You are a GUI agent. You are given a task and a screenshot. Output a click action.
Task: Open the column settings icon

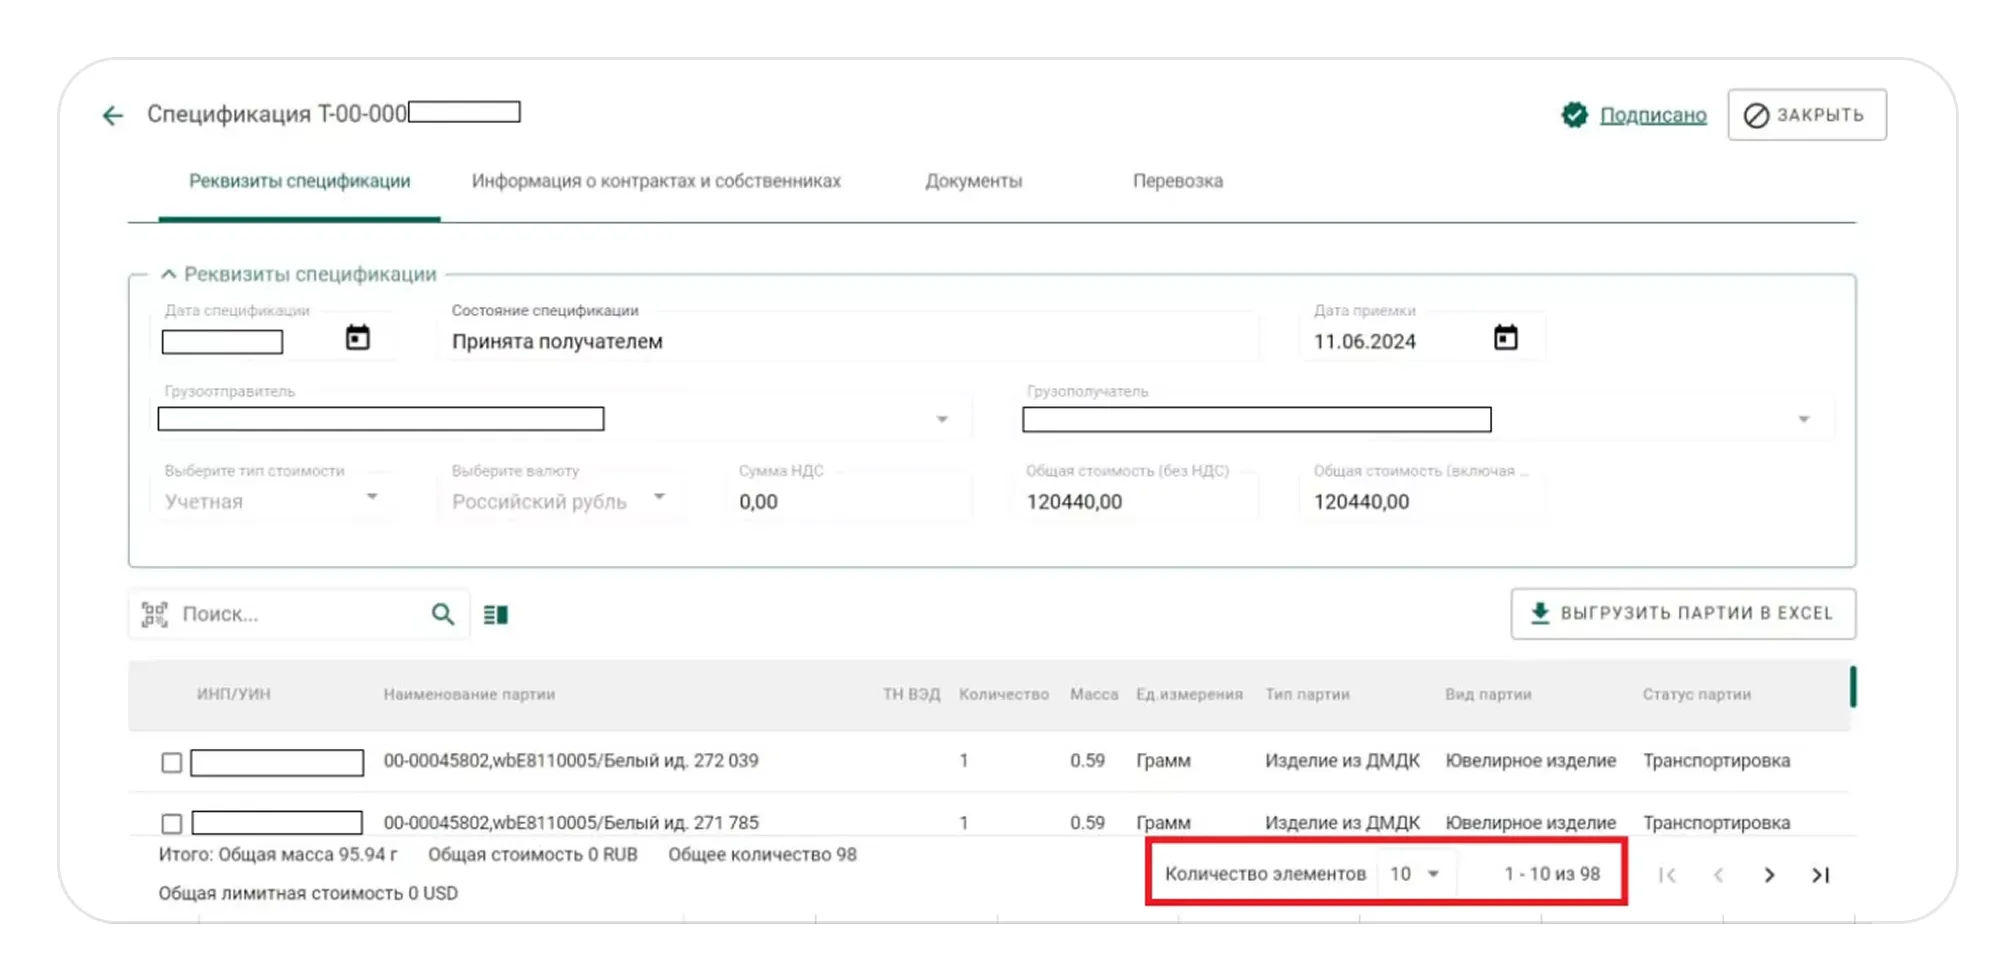click(x=496, y=614)
